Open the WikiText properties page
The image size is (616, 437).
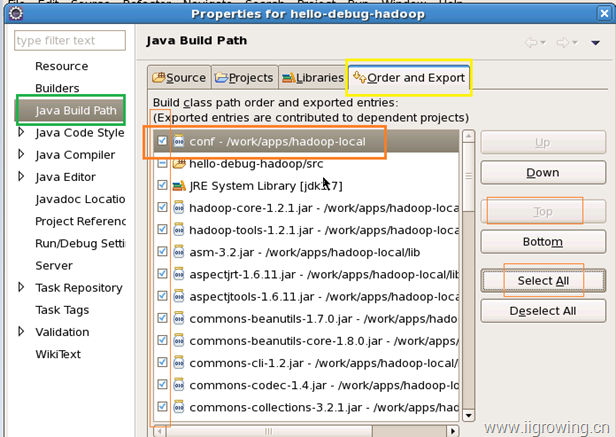coord(58,354)
